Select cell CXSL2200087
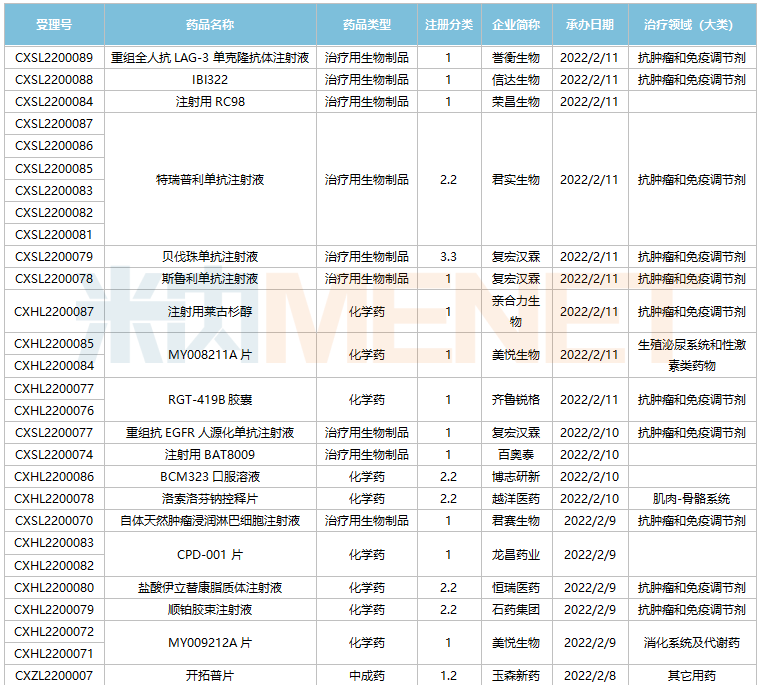The image size is (761, 685). coord(54,124)
